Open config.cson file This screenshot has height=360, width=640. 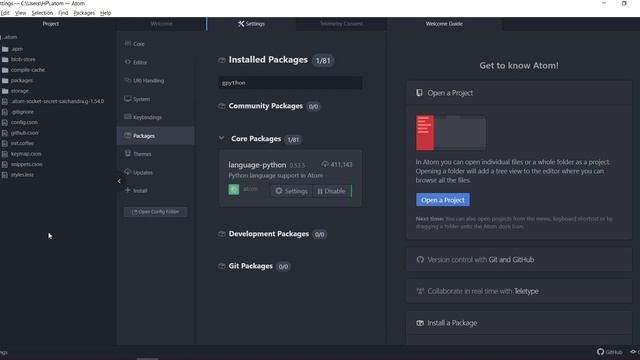(x=24, y=122)
